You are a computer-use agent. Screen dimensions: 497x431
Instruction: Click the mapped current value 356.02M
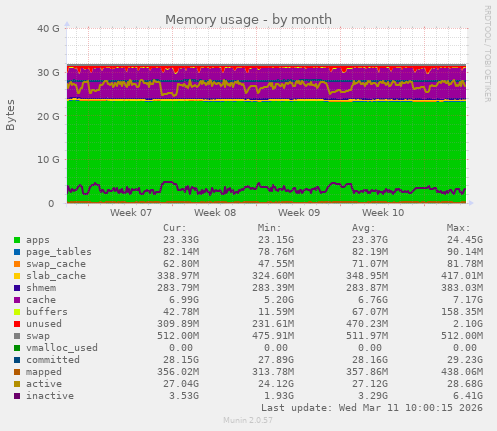pyautogui.click(x=178, y=372)
